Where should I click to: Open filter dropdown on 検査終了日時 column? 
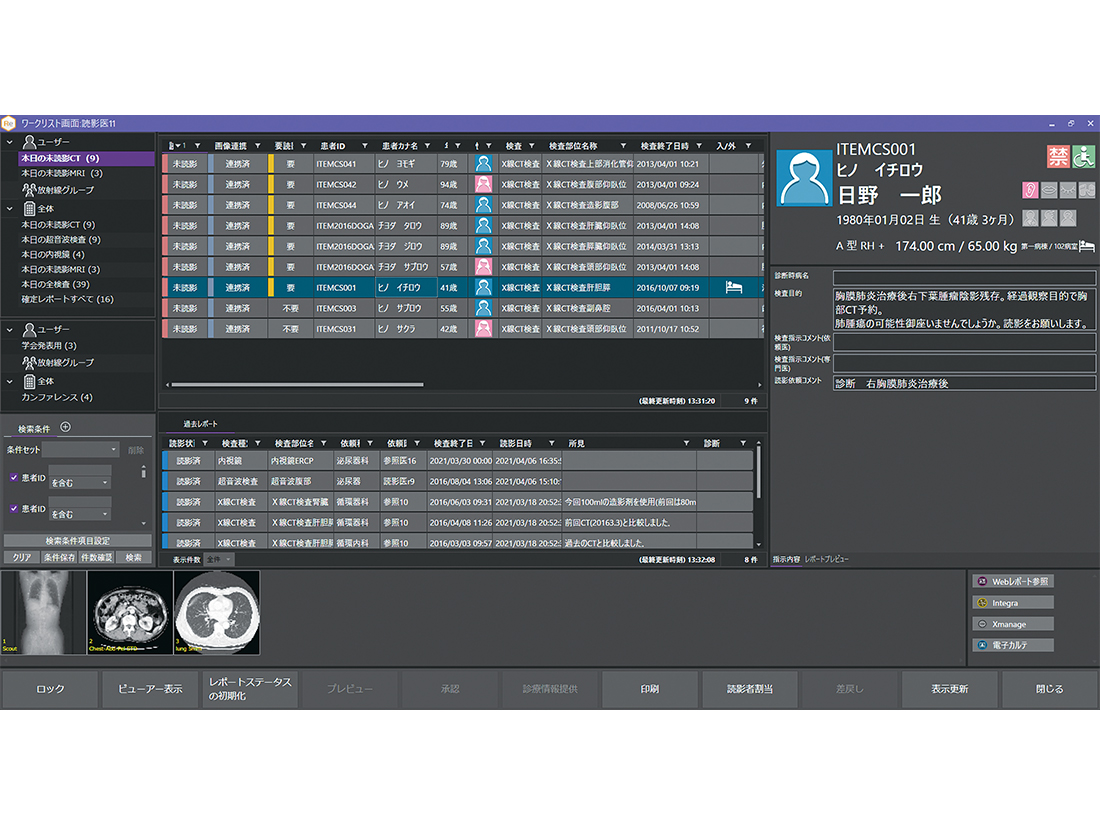[x=700, y=145]
